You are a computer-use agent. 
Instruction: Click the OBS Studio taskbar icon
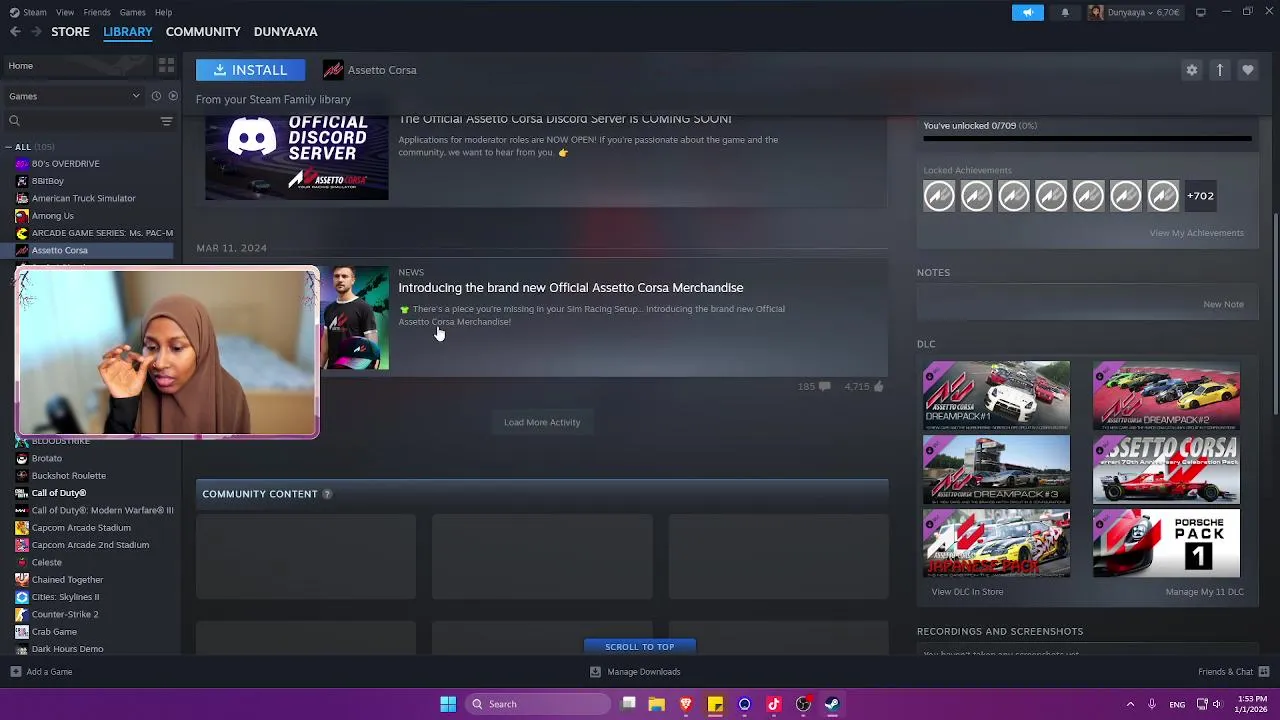coord(803,704)
